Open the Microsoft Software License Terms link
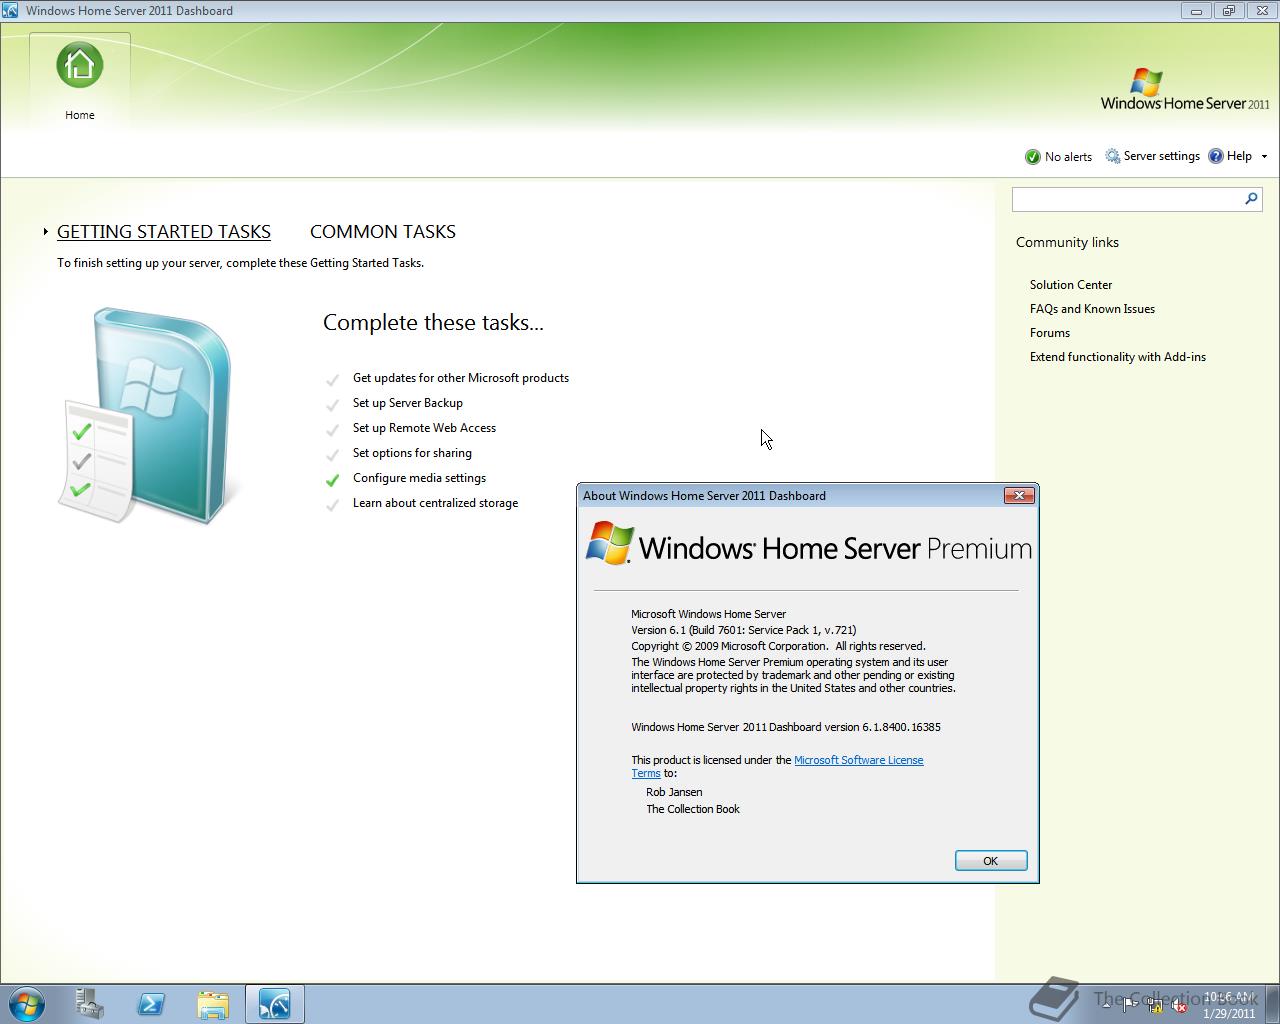Screen dimensions: 1280x1024 point(858,760)
